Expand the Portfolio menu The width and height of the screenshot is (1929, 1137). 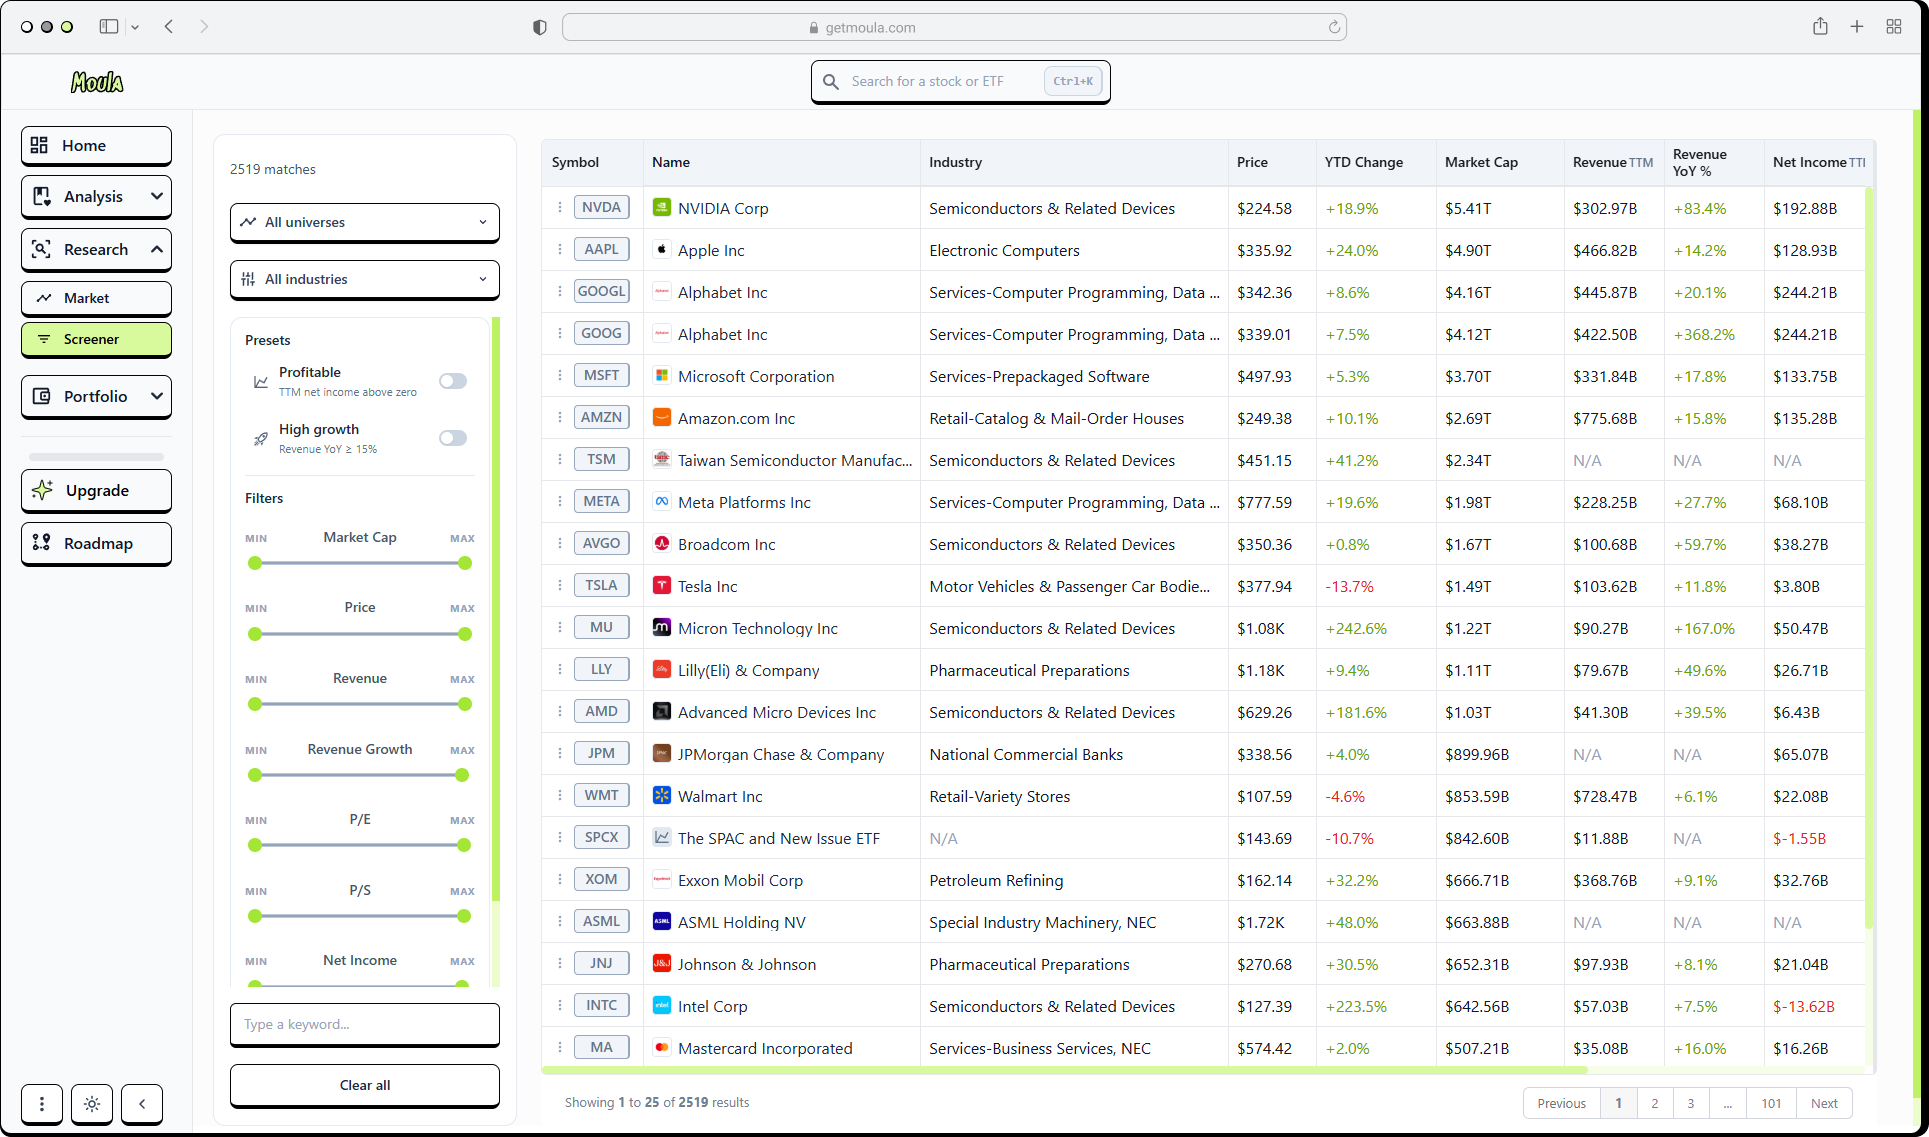(x=96, y=397)
